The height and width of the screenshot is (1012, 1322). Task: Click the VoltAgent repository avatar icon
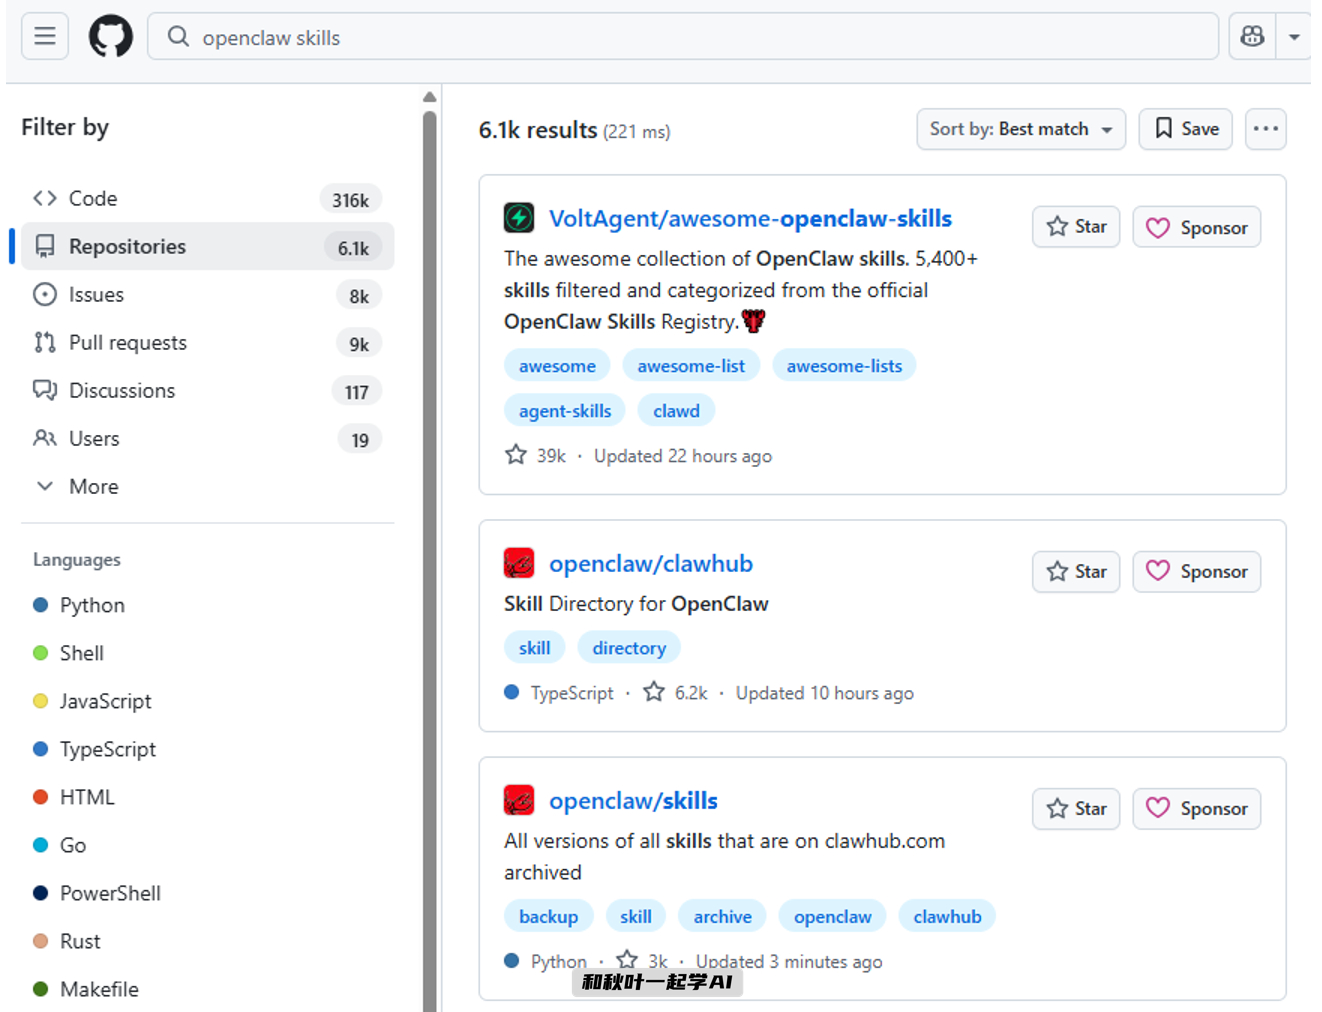pos(518,218)
